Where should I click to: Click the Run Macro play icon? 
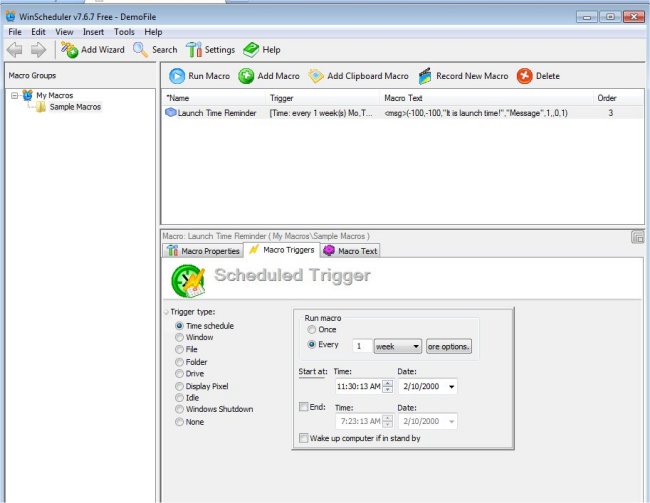click(177, 76)
